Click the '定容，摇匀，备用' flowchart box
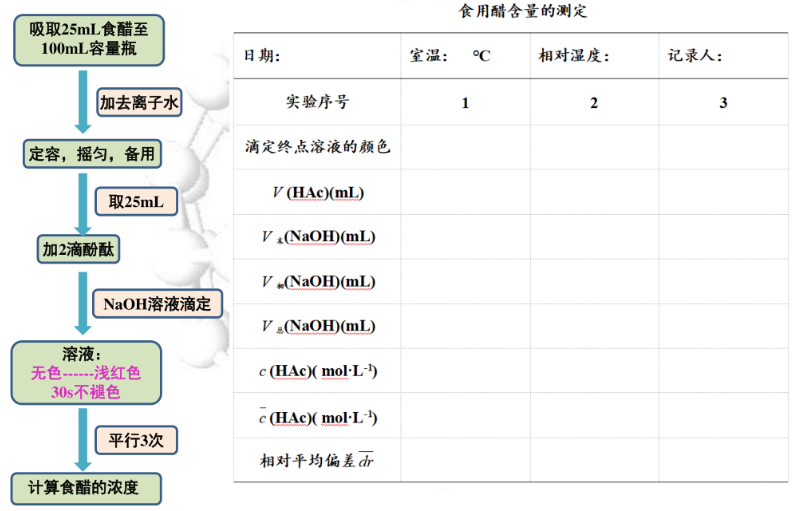 [x=92, y=154]
